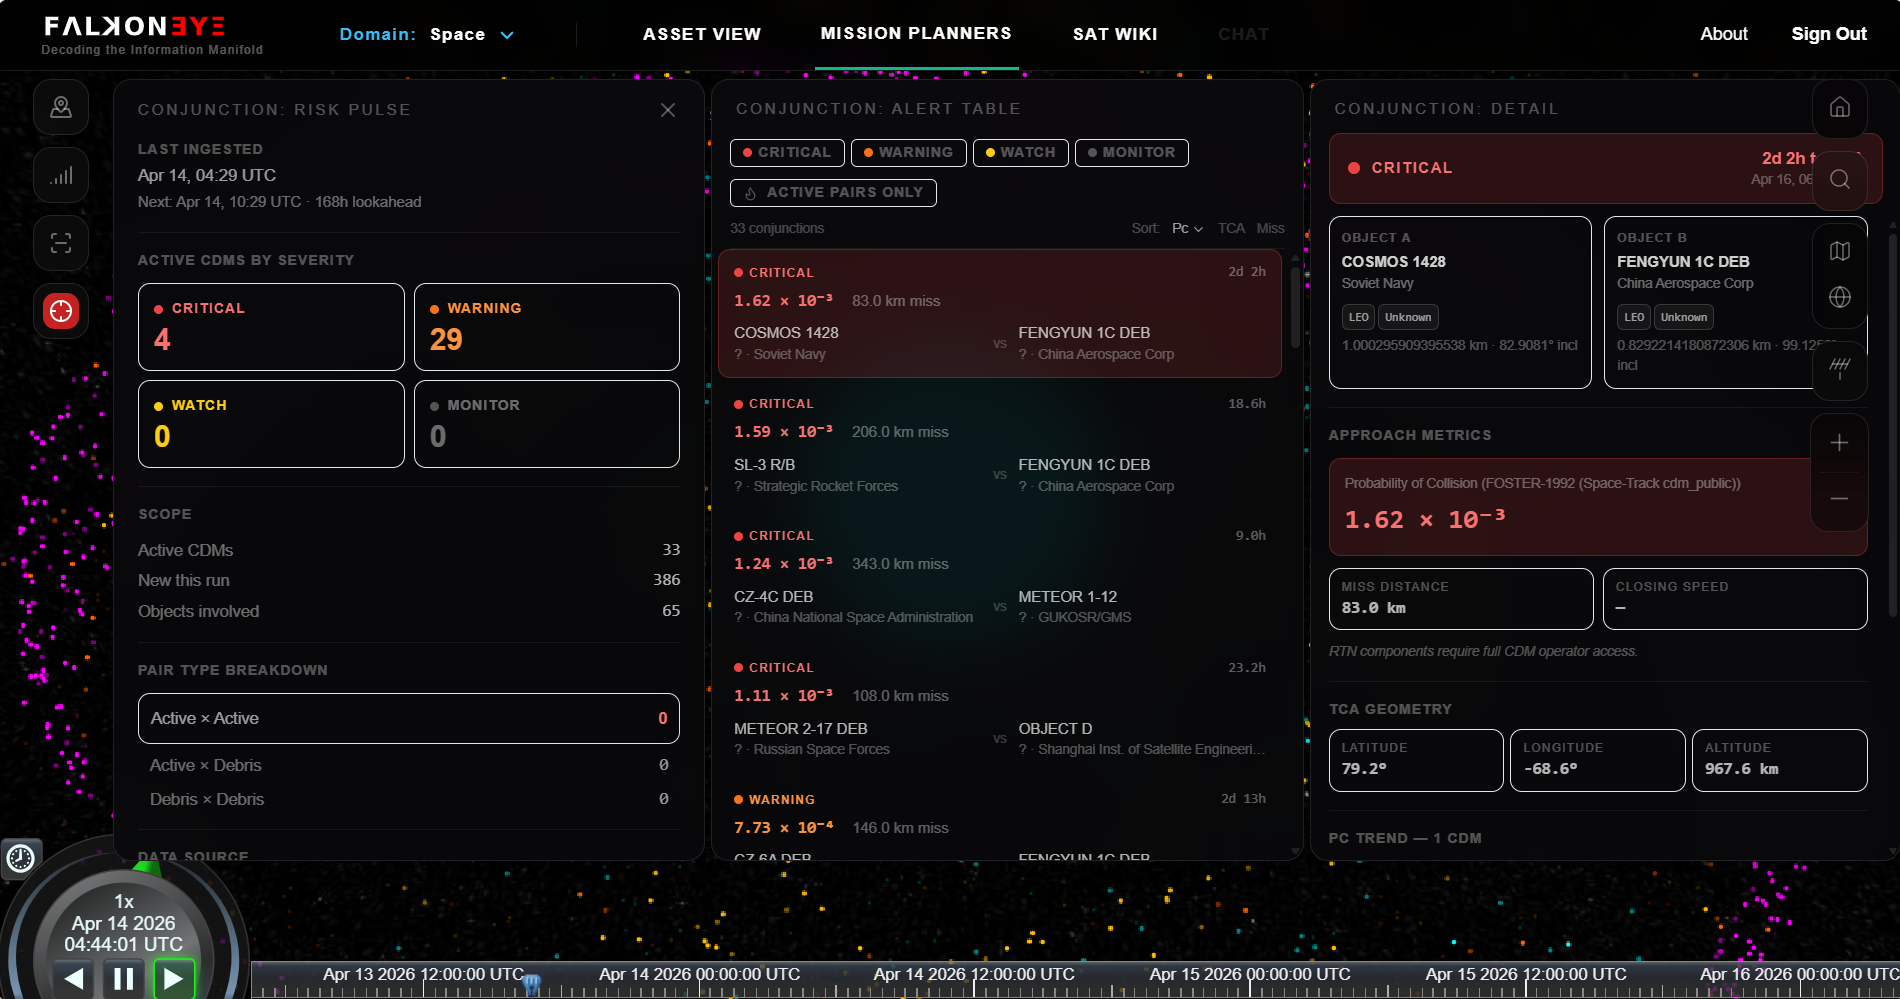This screenshot has width=1900, height=999.
Task: Click the Sign Out link
Action: coord(1829,34)
